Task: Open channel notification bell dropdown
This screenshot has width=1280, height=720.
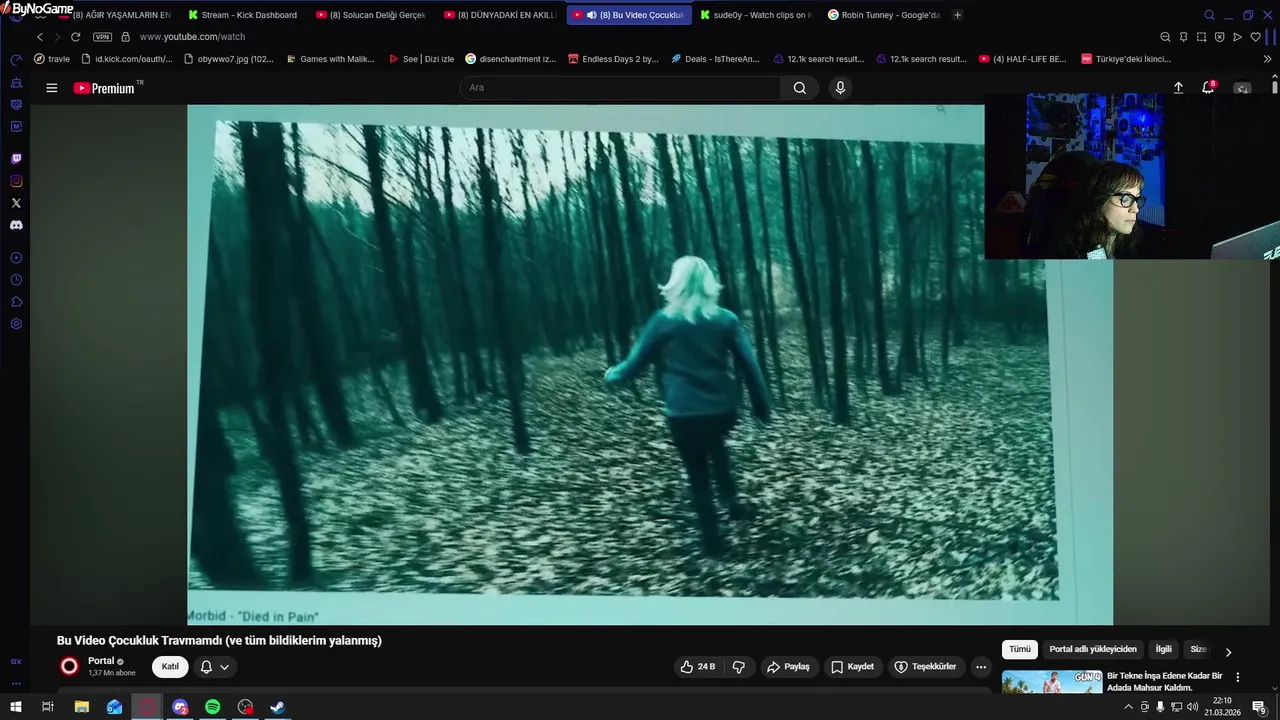Action: pos(214,667)
